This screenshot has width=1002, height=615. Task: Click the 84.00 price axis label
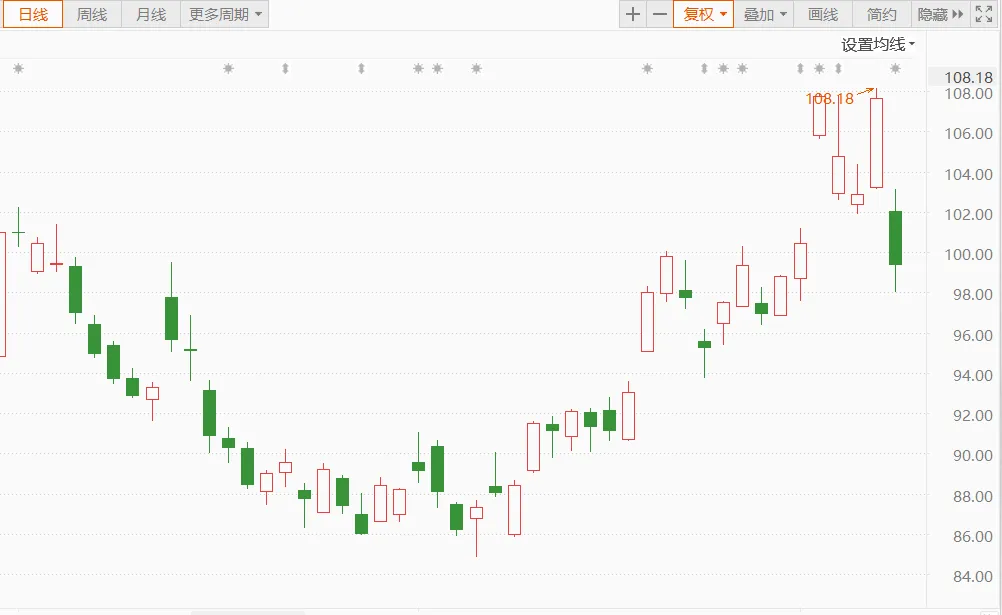972,577
